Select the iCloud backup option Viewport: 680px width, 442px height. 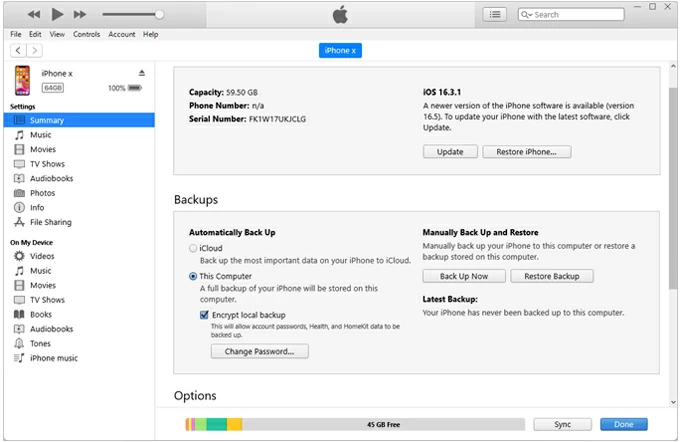tap(193, 247)
